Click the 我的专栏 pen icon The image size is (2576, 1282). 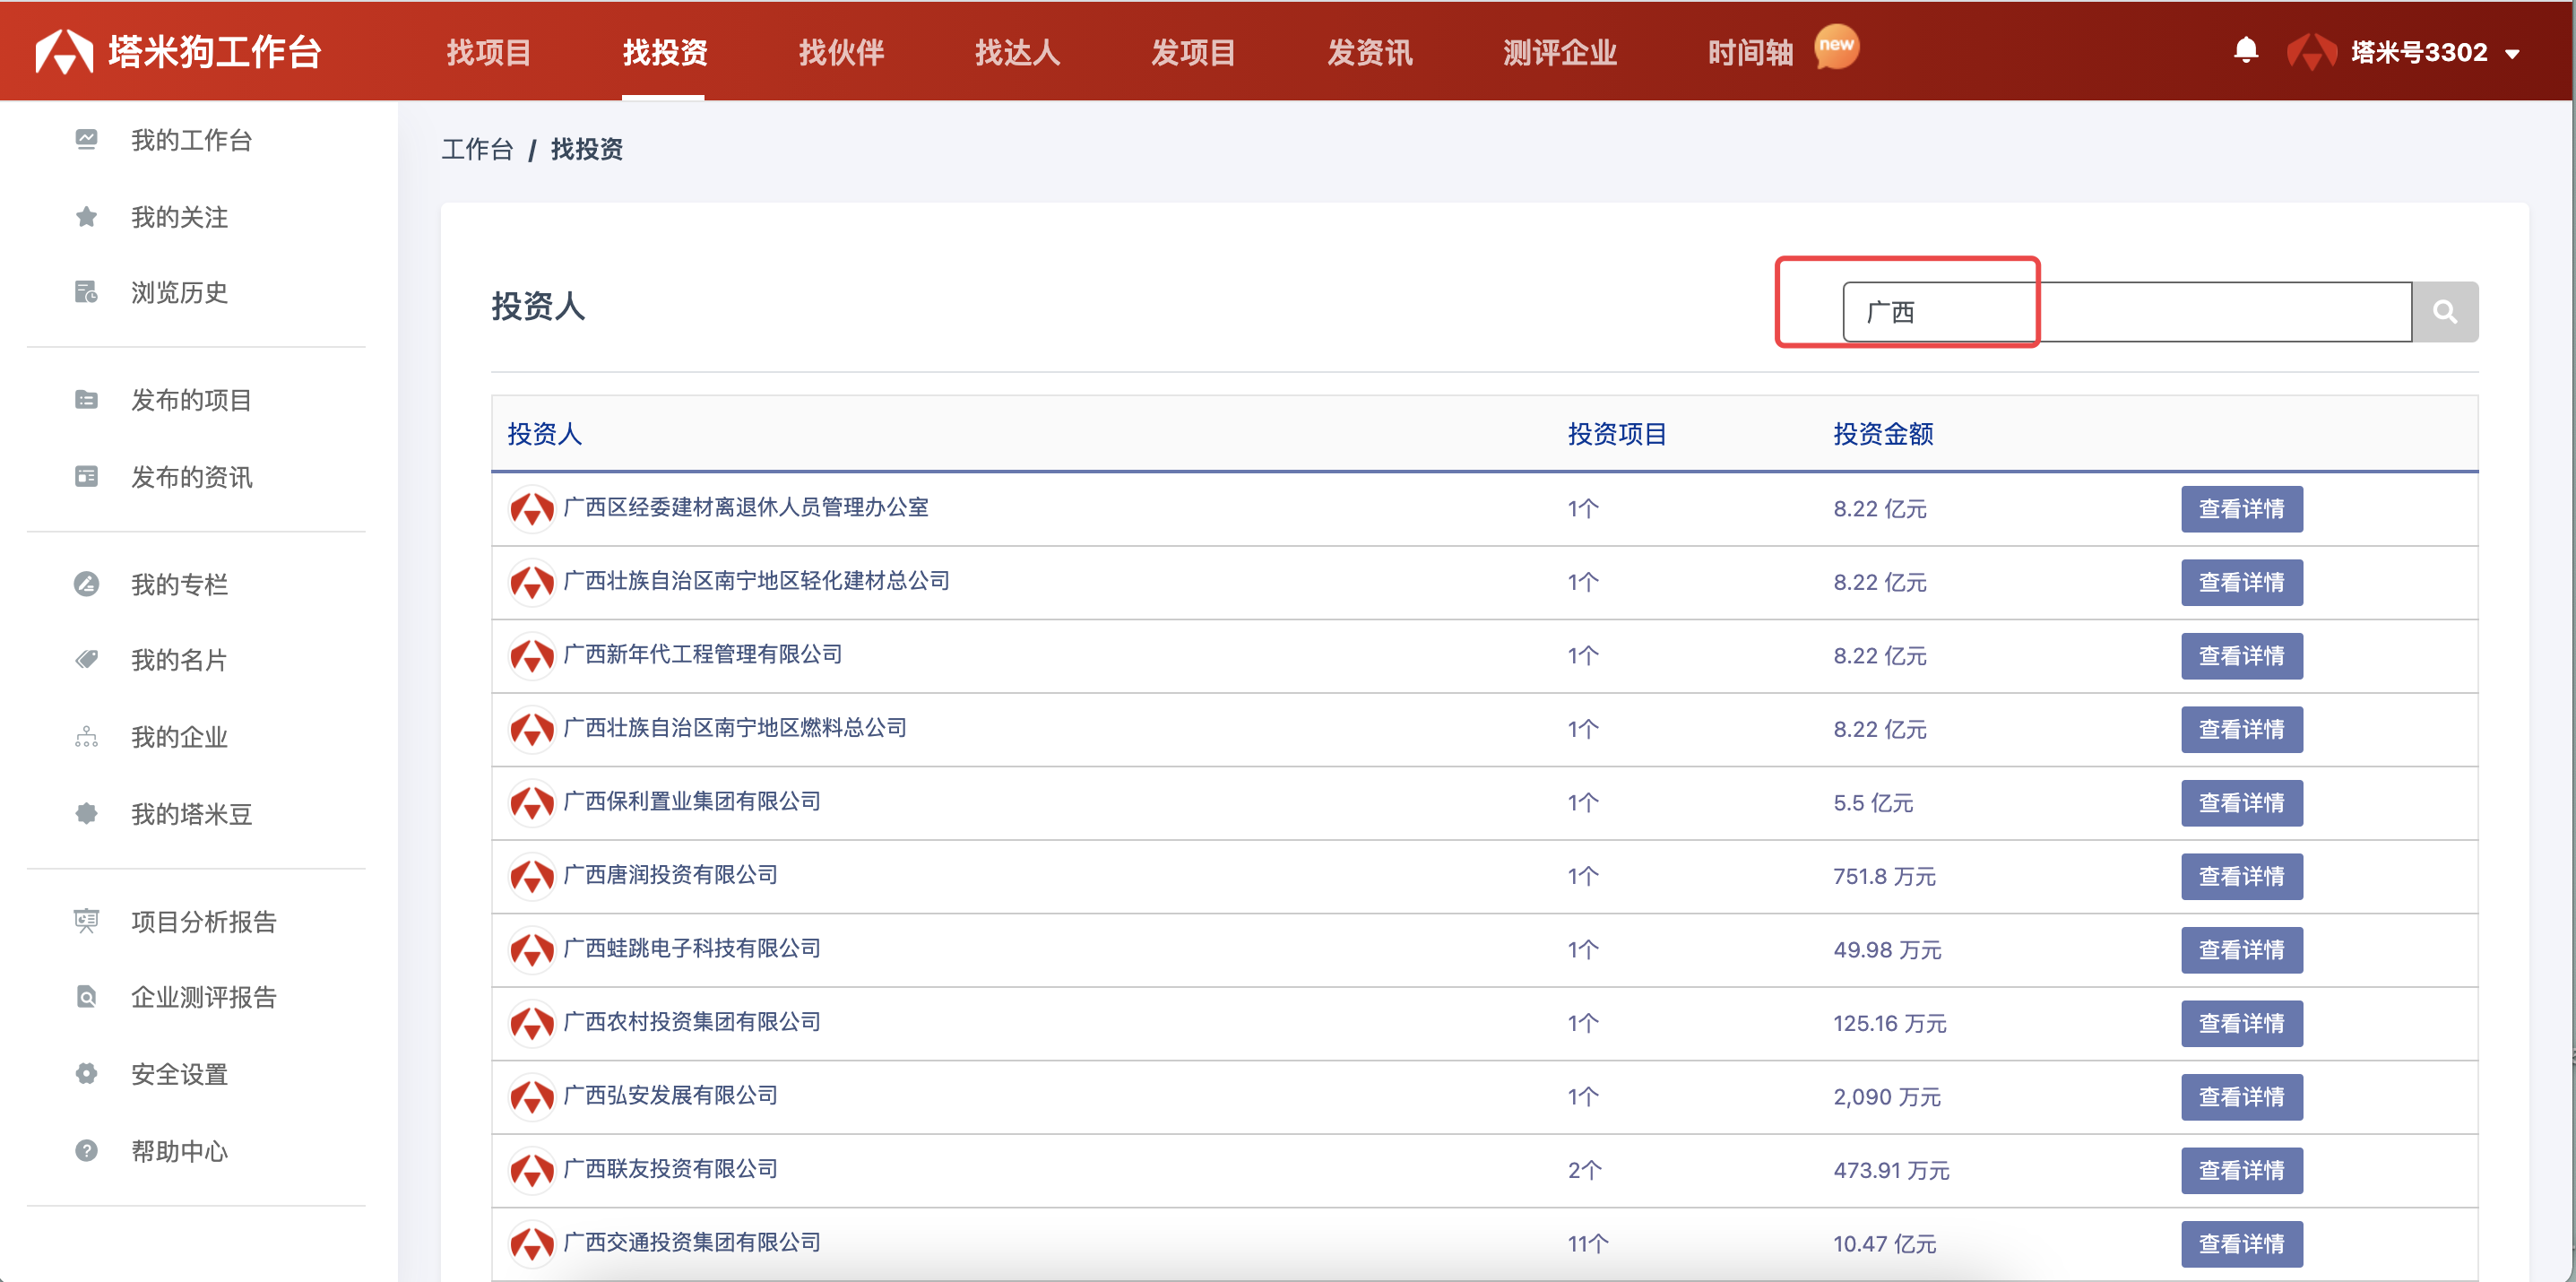point(86,584)
